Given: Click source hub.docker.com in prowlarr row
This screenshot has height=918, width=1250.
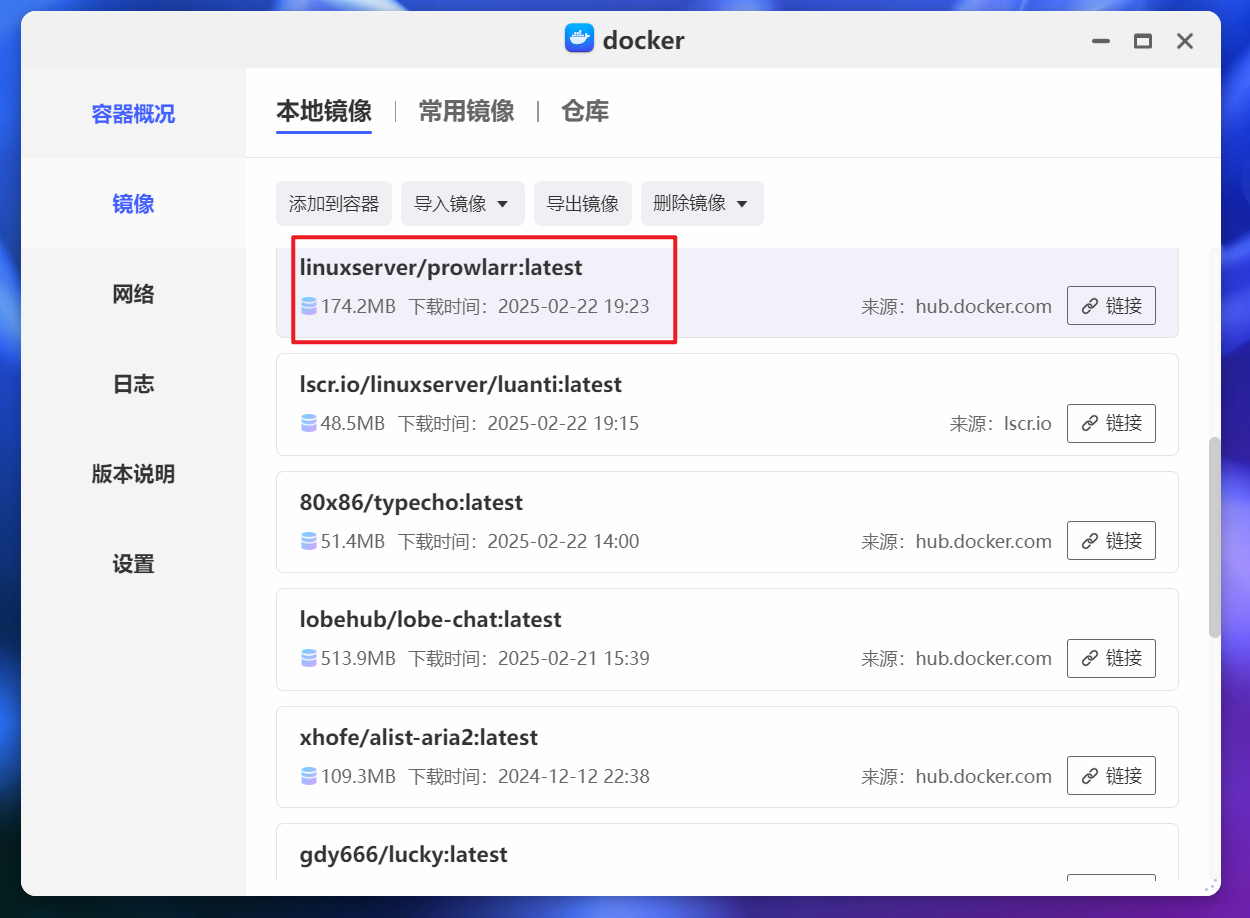Looking at the screenshot, I should (x=984, y=307).
